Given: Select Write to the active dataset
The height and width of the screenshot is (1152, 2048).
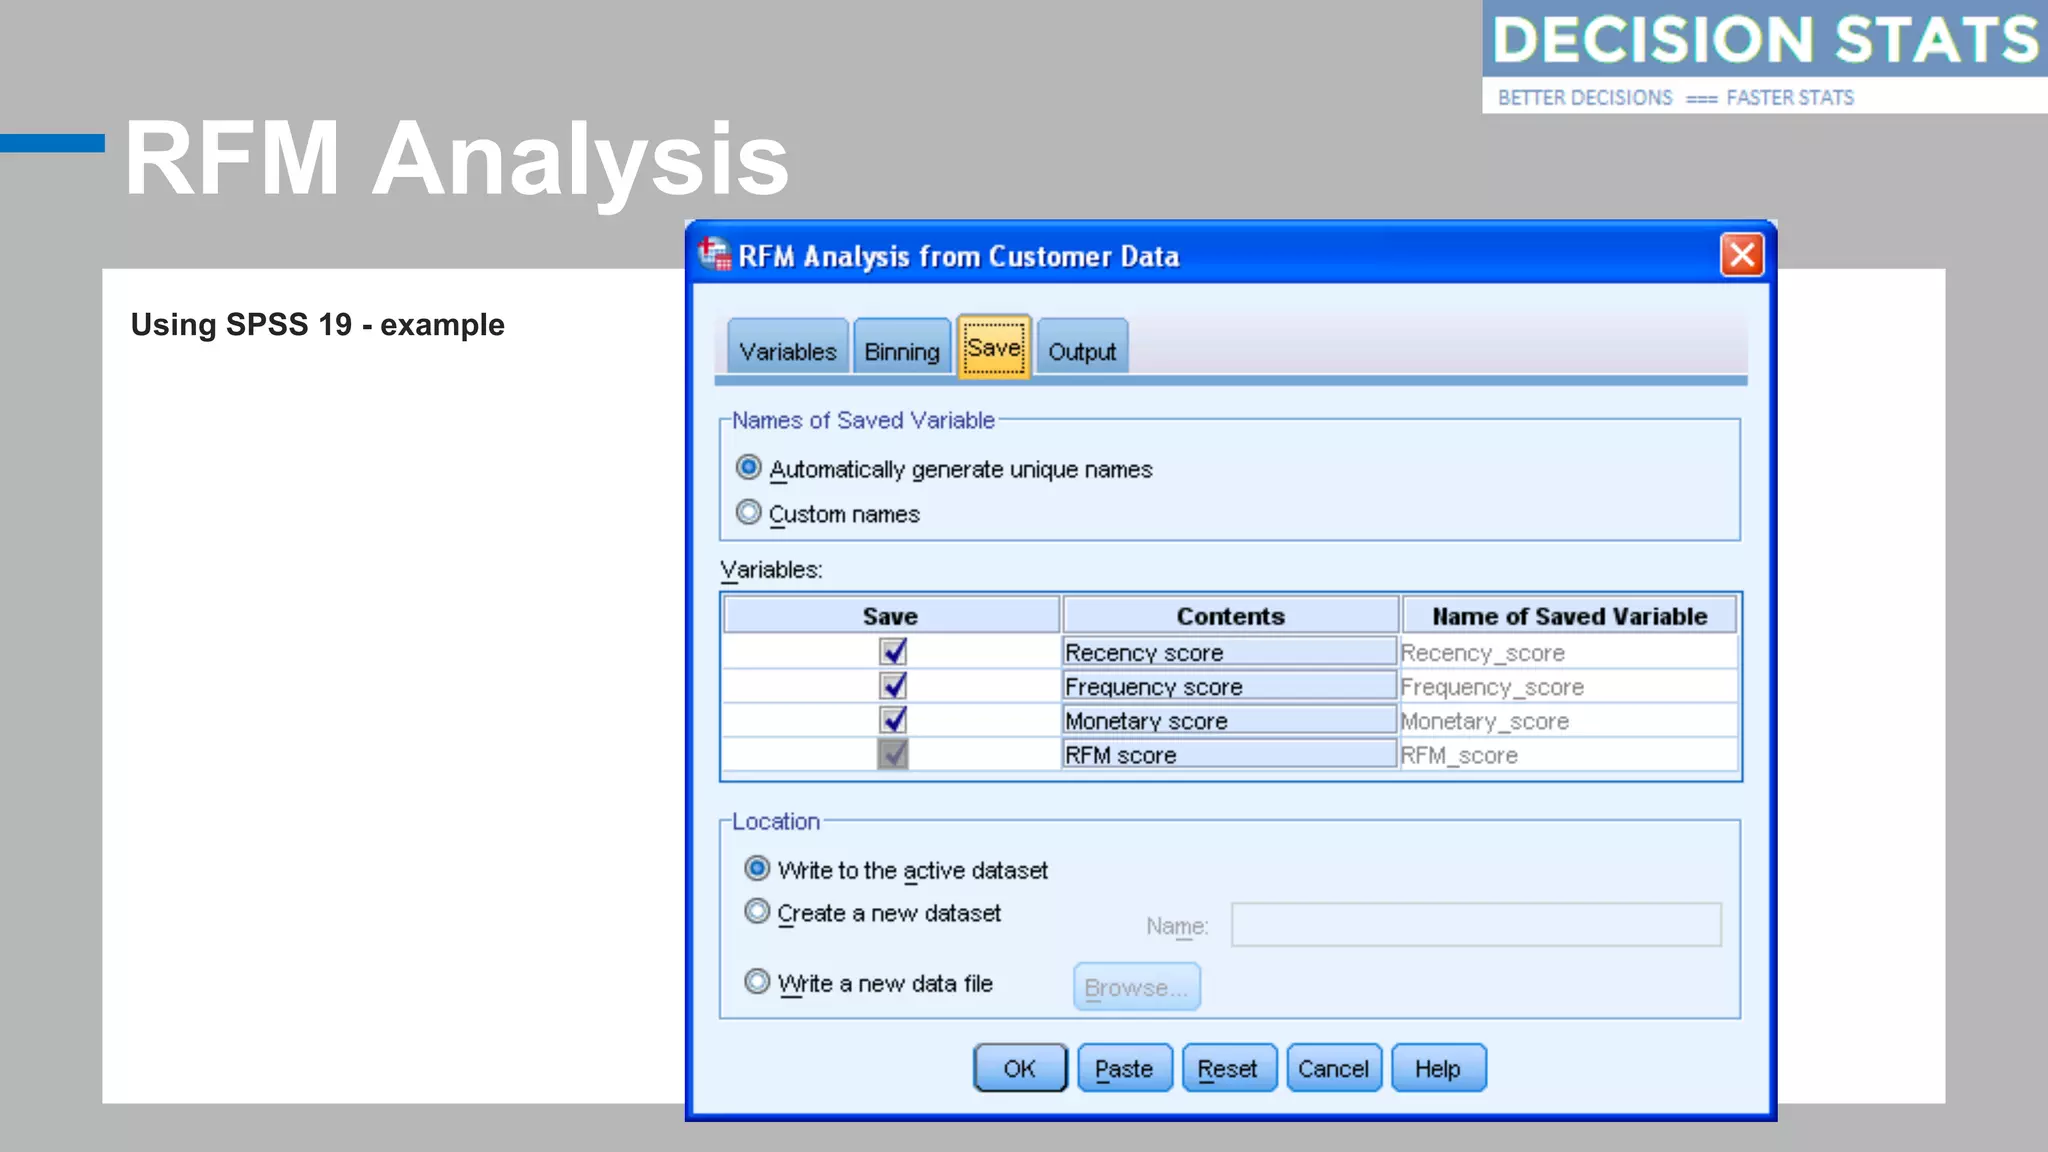Looking at the screenshot, I should click(896, 870).
